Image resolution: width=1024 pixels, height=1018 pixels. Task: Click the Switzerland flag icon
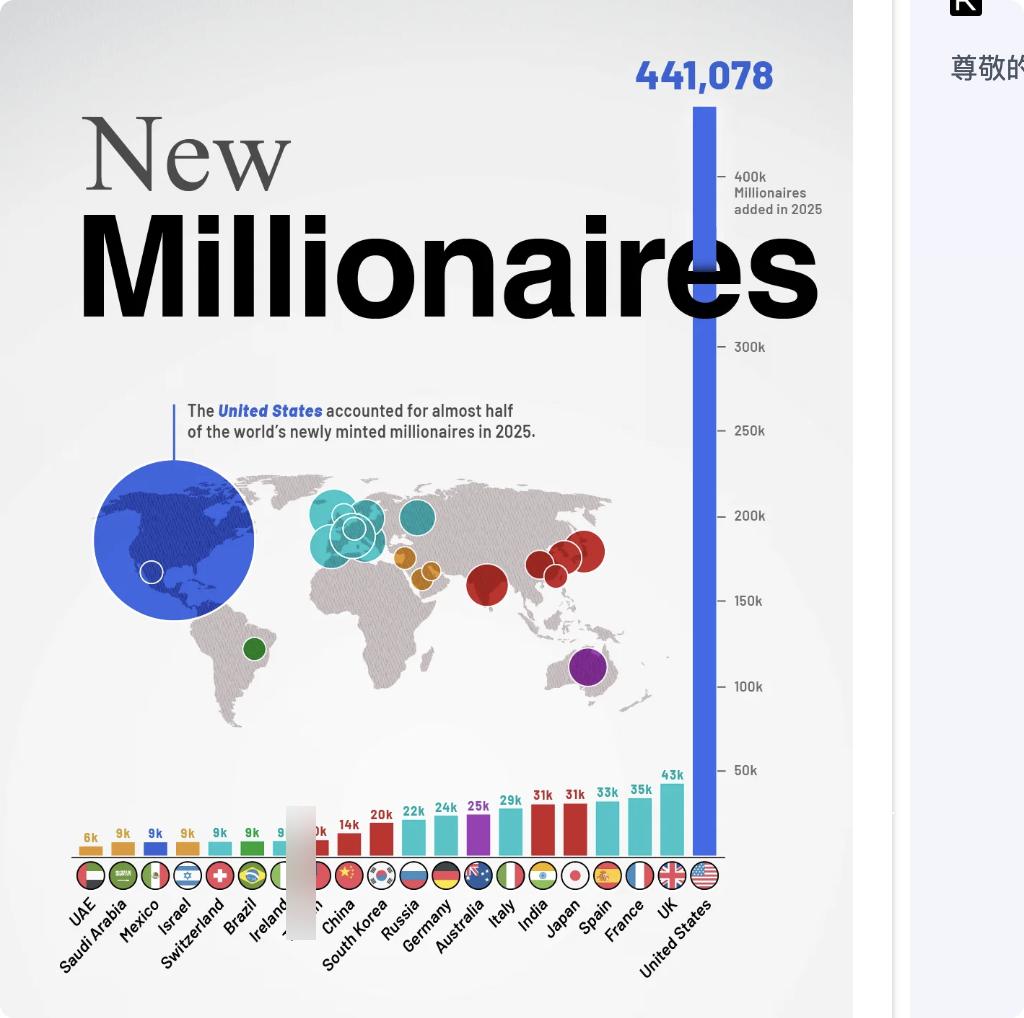(x=220, y=876)
